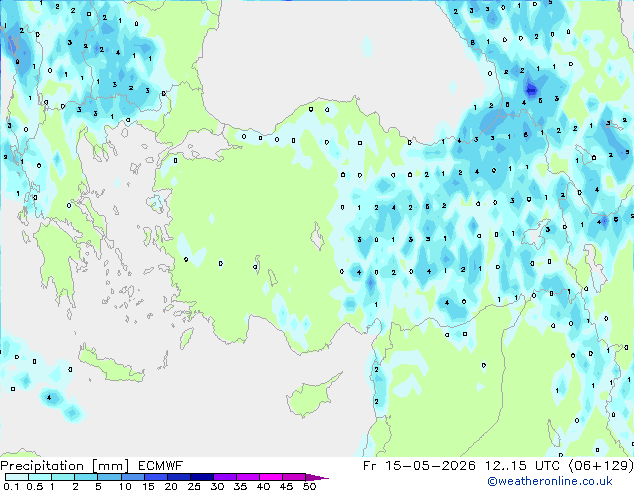Click the legend label "15"
The image size is (634, 490).
(x=148, y=486)
